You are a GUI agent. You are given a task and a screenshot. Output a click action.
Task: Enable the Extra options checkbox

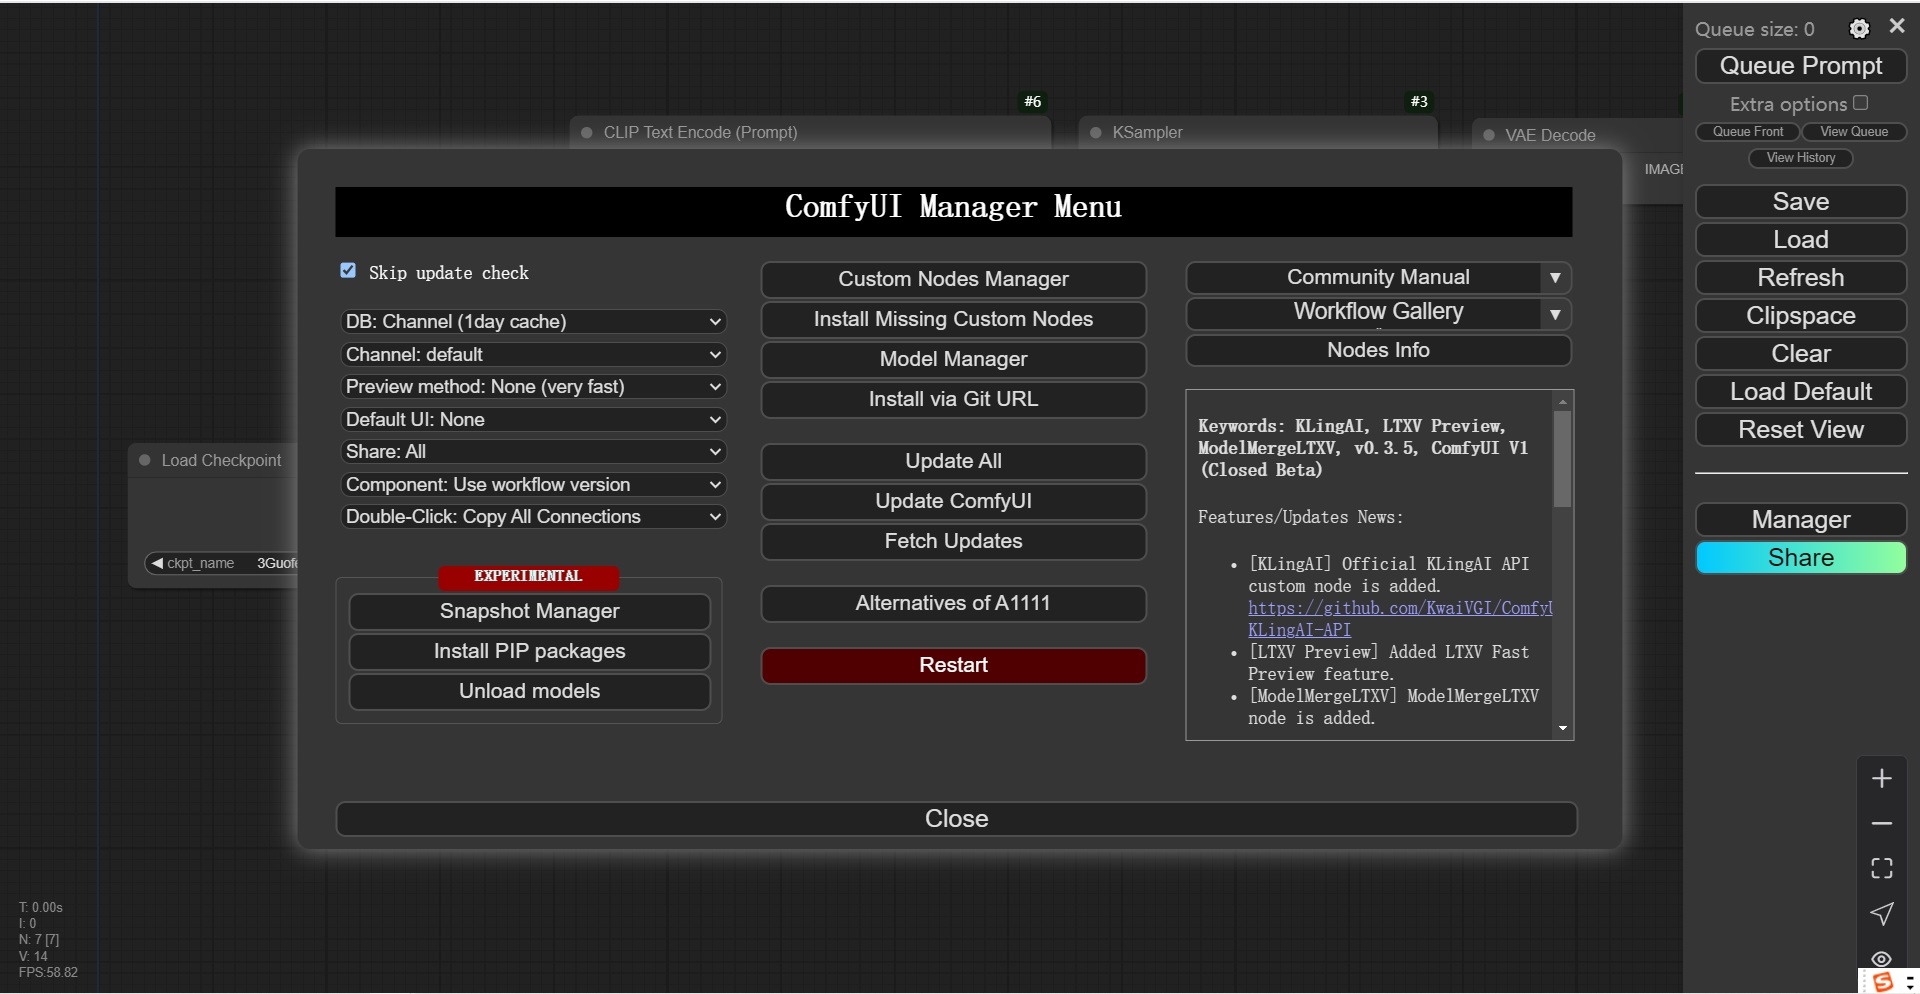[x=1860, y=103]
